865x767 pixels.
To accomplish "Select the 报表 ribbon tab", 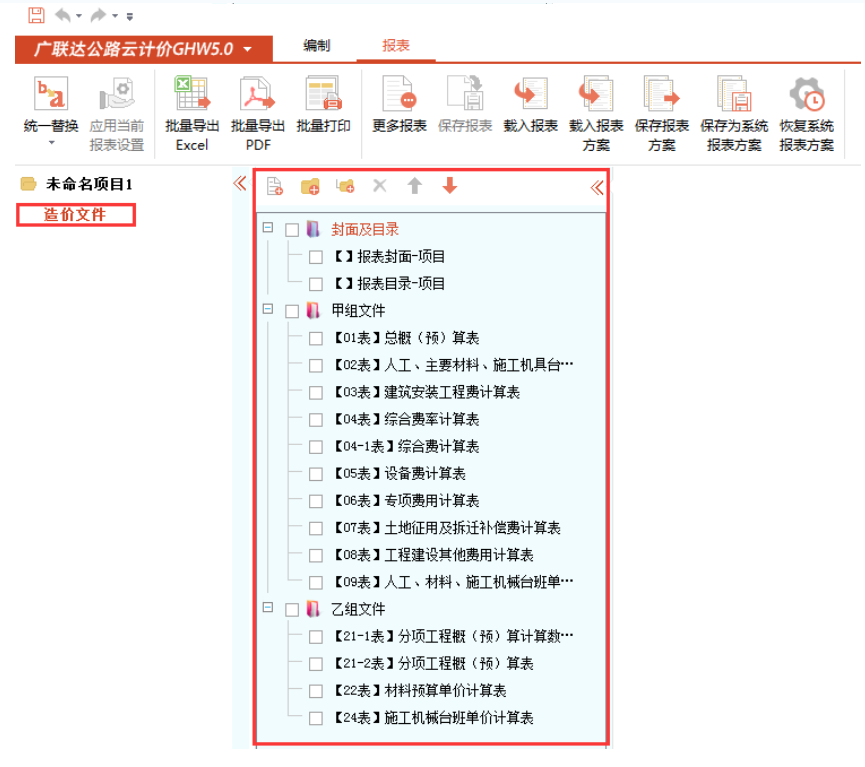I will pos(396,46).
